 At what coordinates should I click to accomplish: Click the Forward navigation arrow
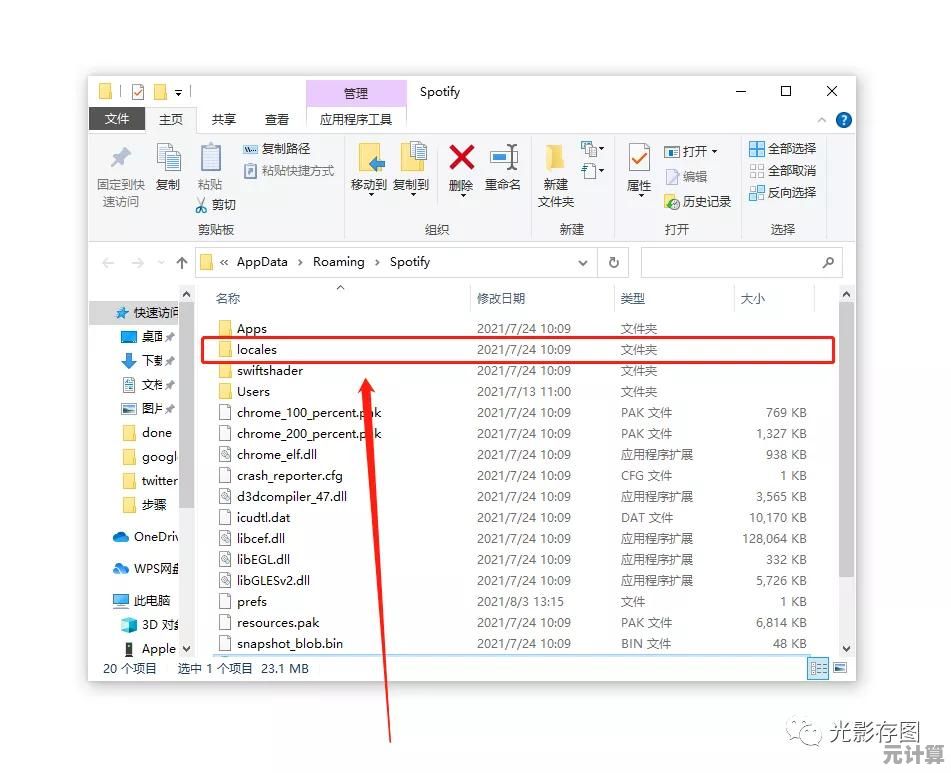click(138, 263)
